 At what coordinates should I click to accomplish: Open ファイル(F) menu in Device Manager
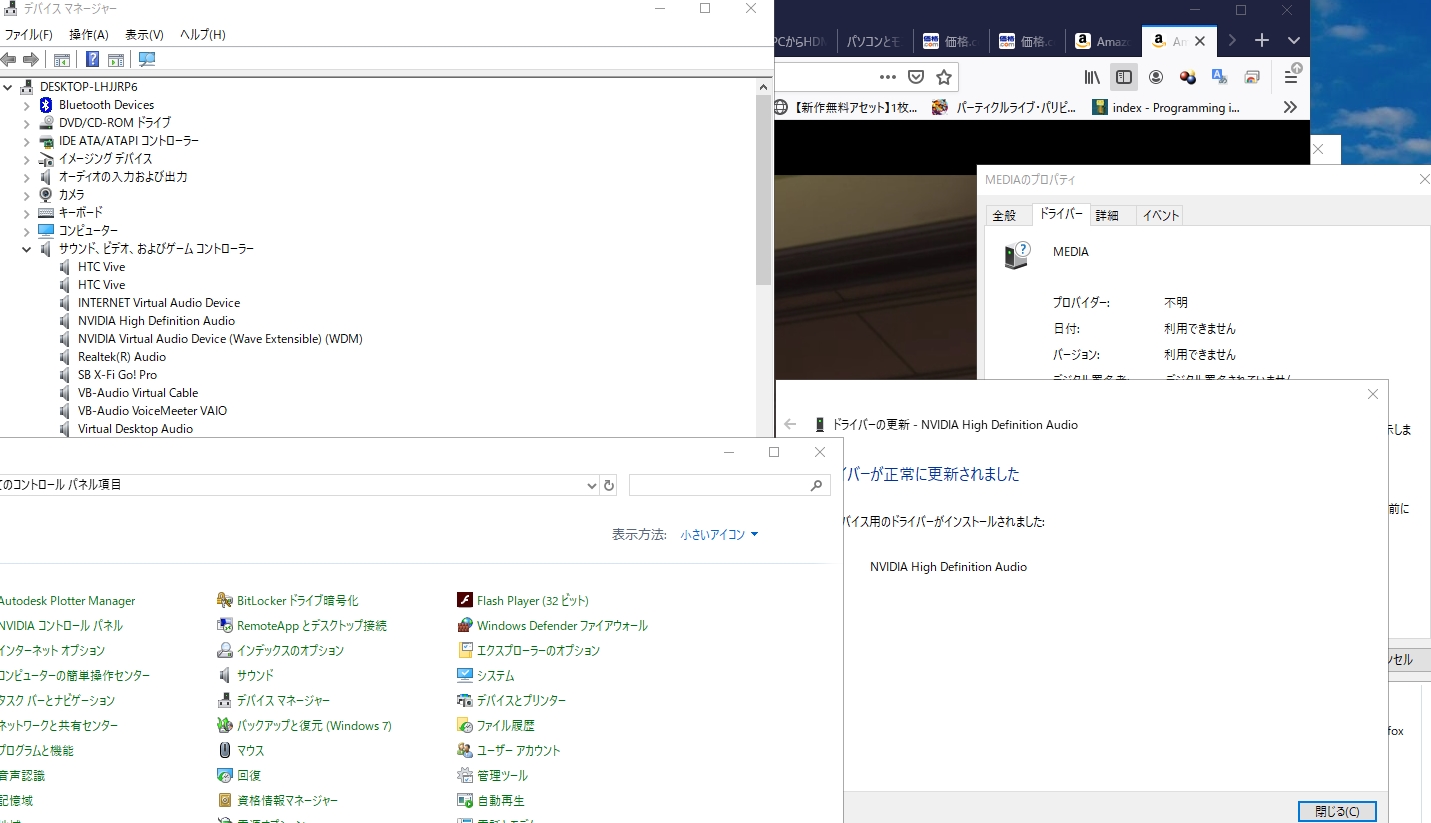tap(28, 34)
